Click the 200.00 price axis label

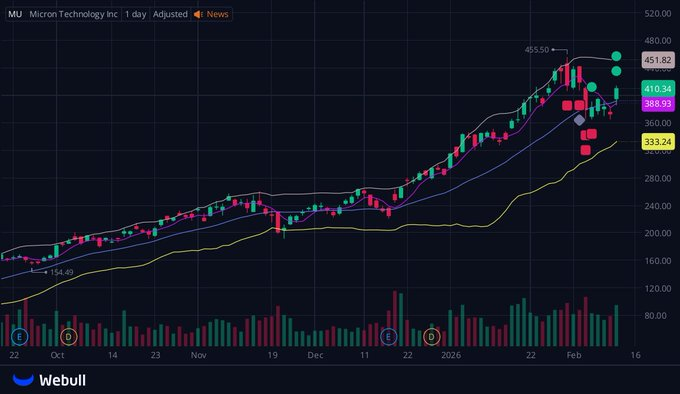tap(658, 233)
